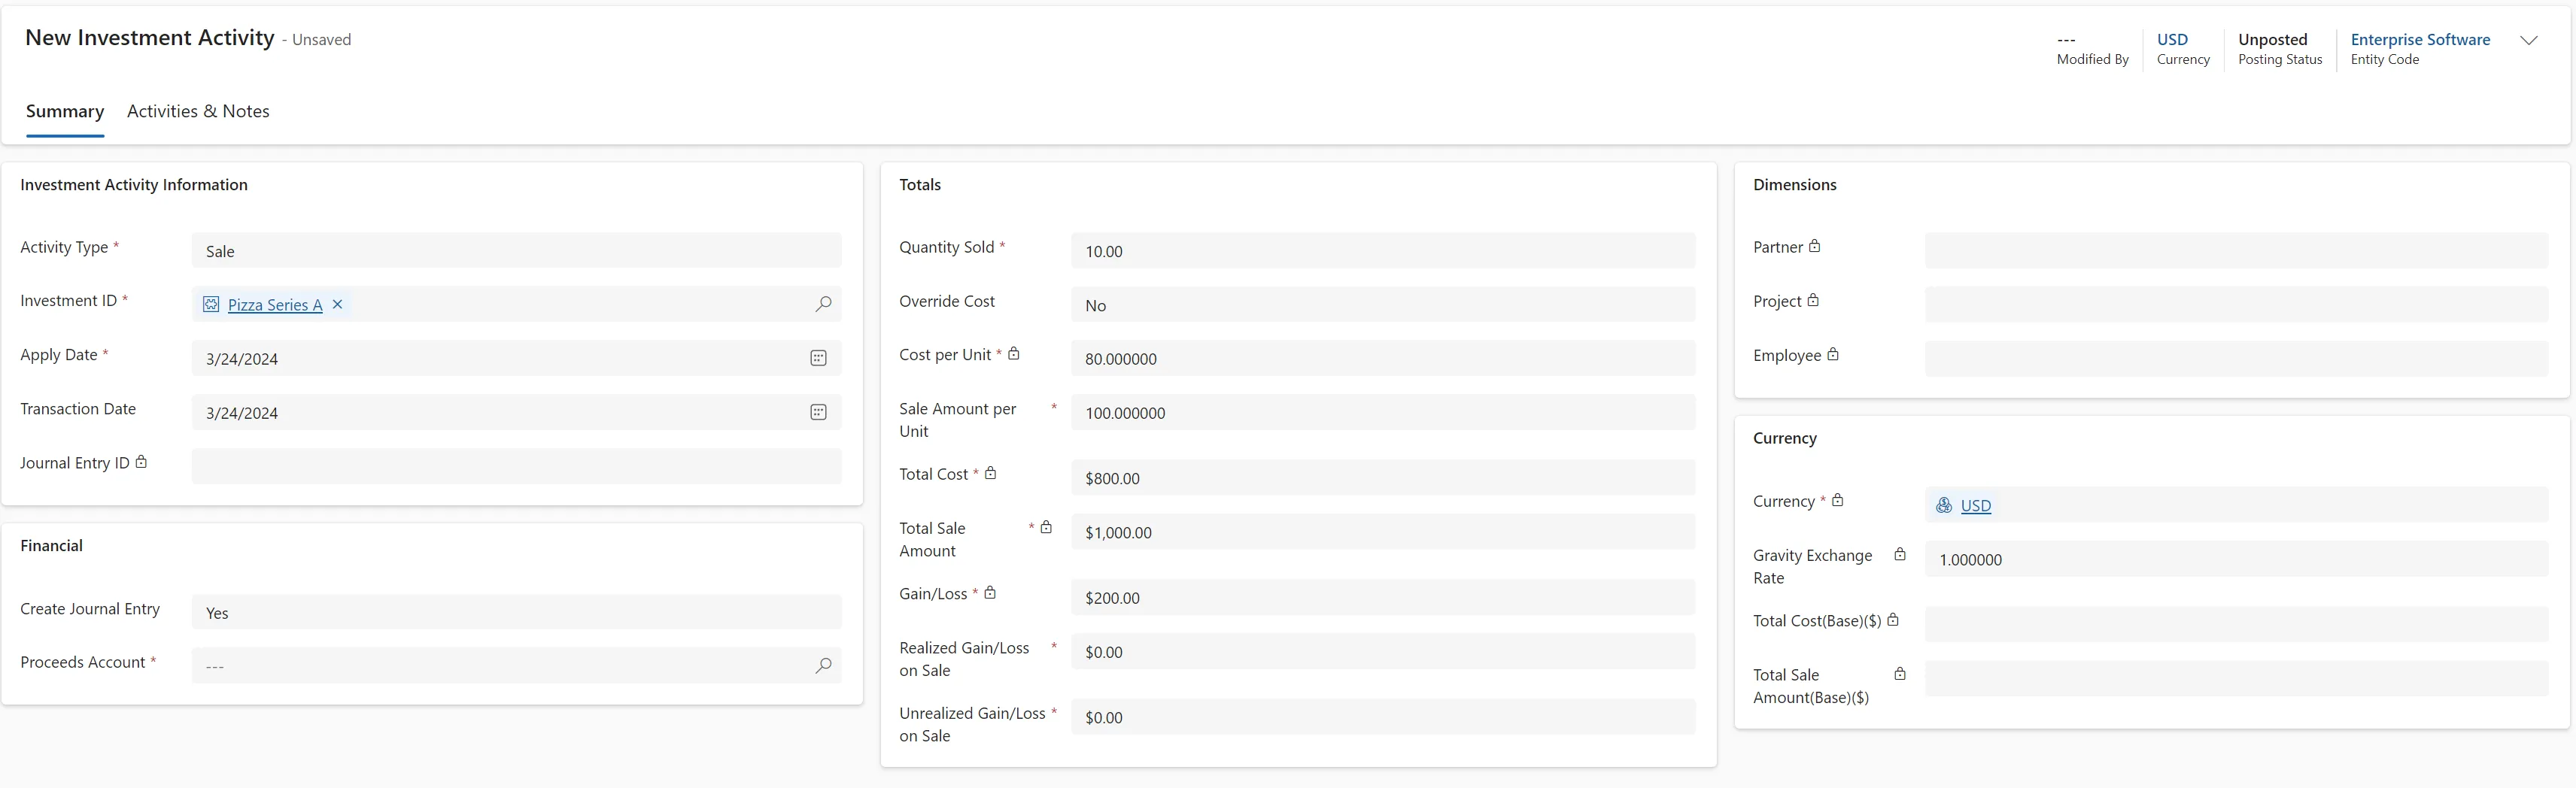Expand the header chevron next to Entity Code
Screen dimensions: 2576x788
[x=2528, y=40]
